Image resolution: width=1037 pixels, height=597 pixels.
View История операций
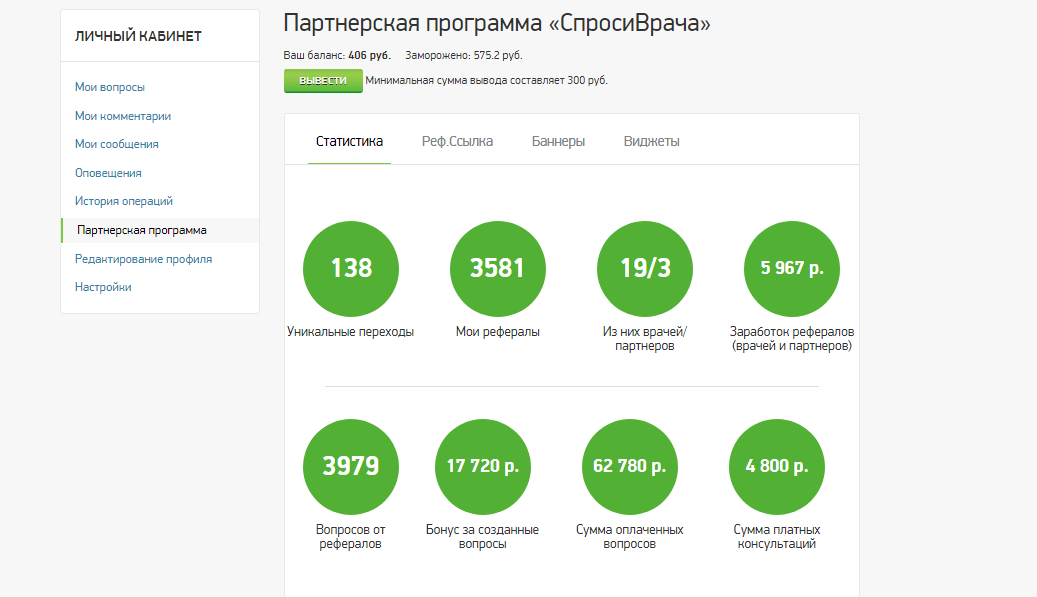(x=124, y=201)
